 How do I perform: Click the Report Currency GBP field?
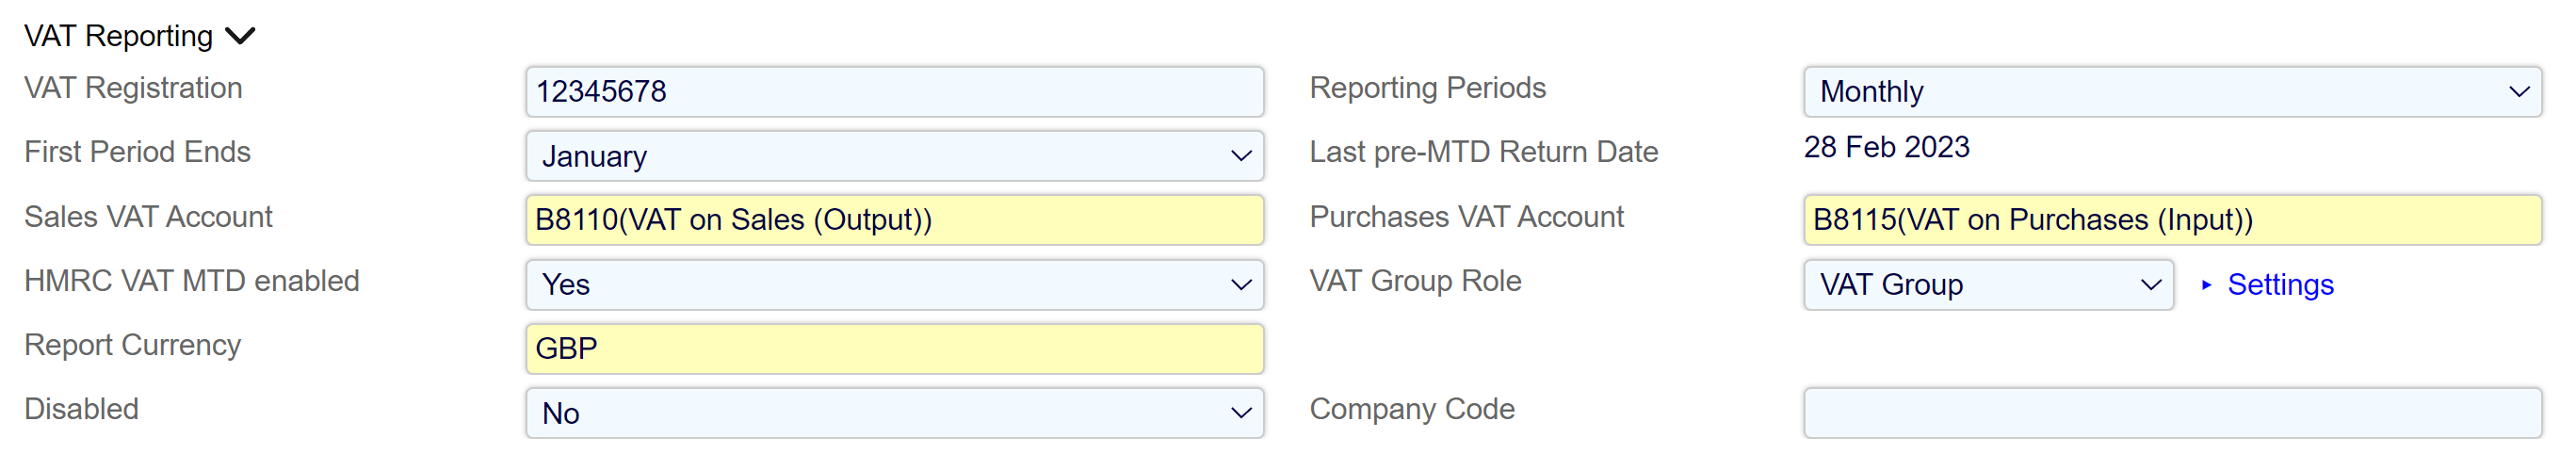(x=893, y=349)
